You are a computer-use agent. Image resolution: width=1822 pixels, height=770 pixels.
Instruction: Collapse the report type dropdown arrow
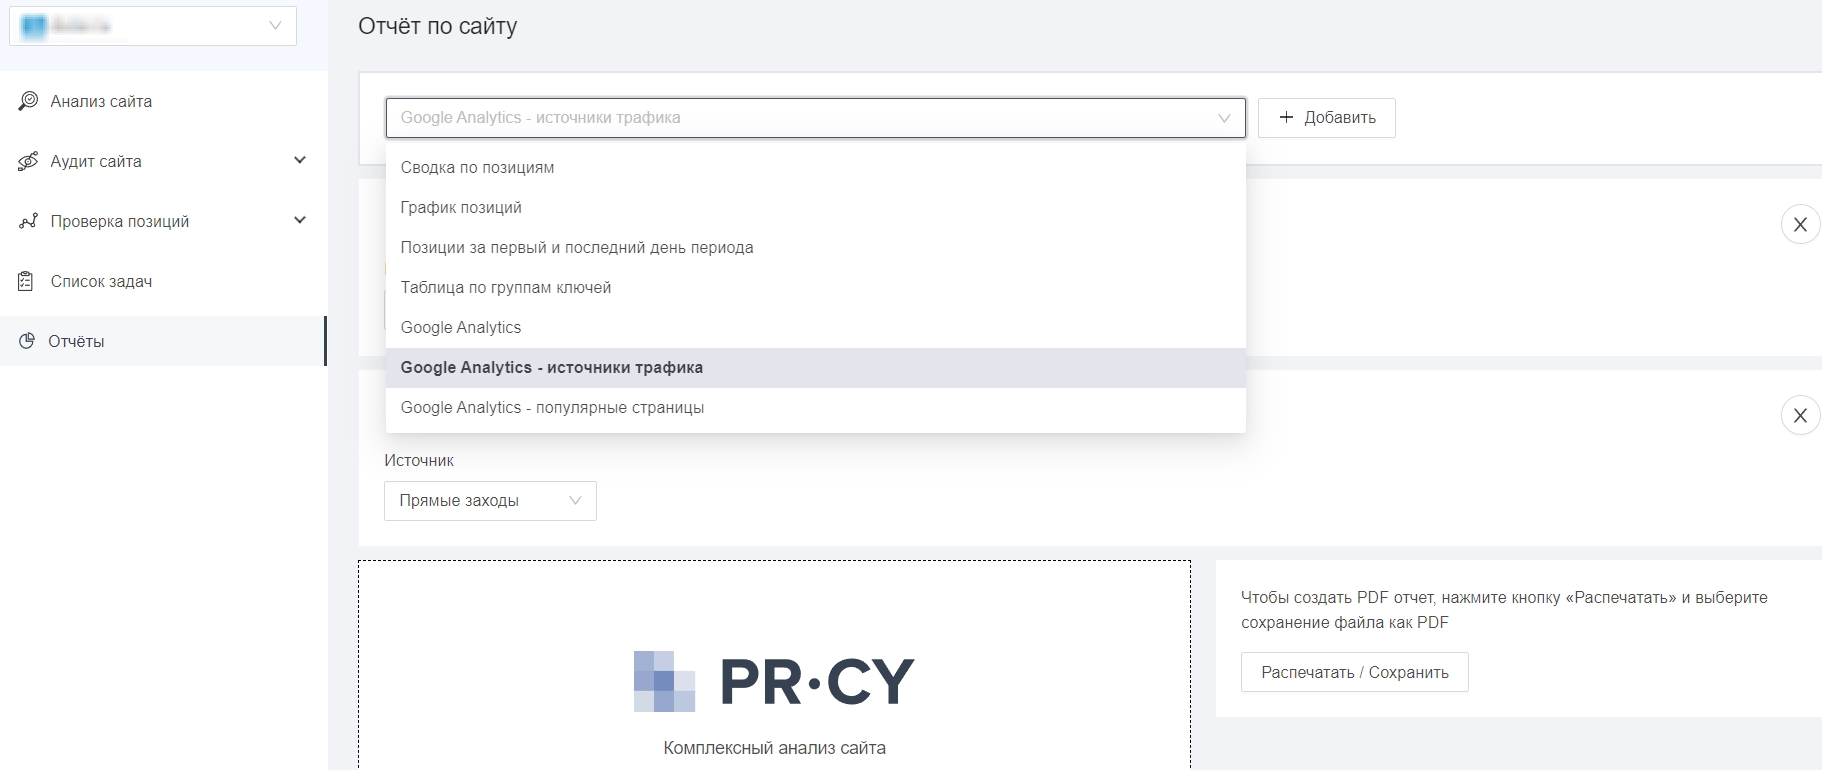pos(1223,118)
